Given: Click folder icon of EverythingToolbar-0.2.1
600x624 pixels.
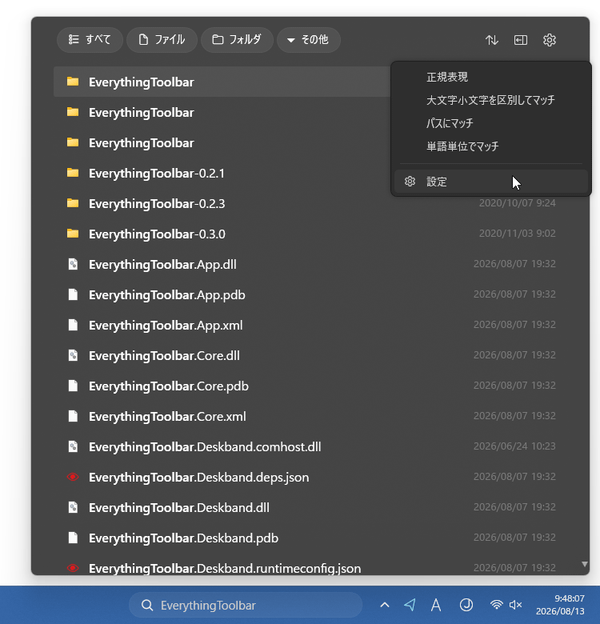Looking at the screenshot, I should pos(73,173).
